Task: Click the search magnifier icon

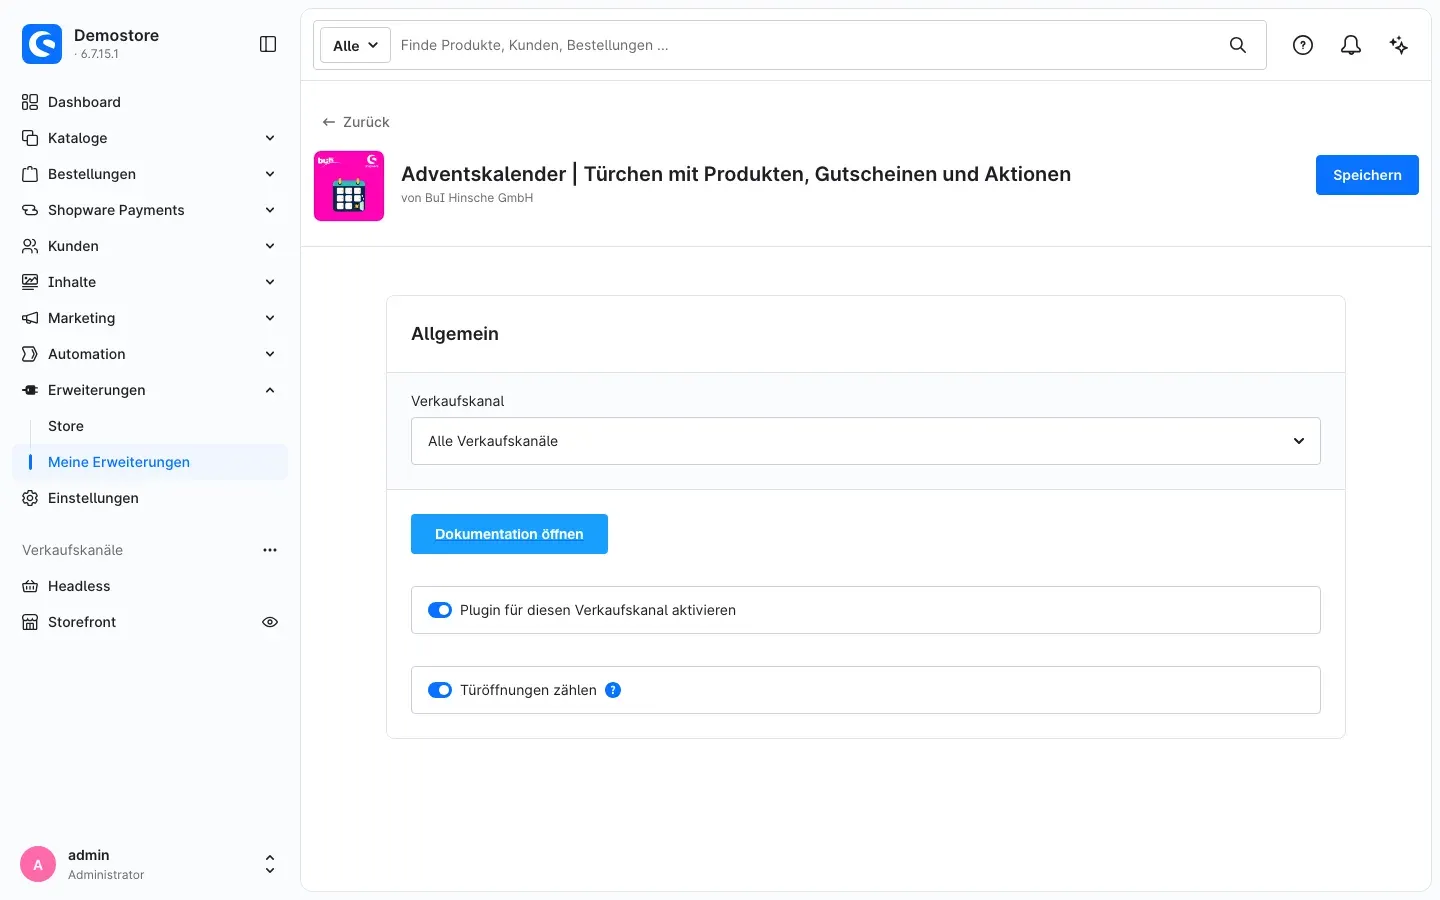Action: [x=1238, y=45]
